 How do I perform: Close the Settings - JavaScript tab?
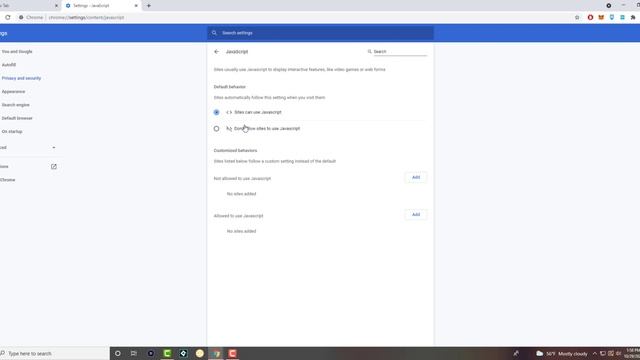(x=136, y=6)
